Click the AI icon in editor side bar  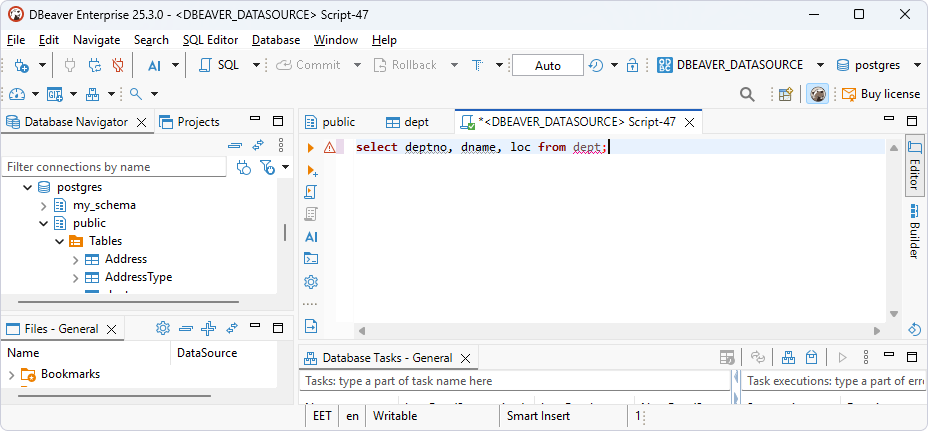311,237
